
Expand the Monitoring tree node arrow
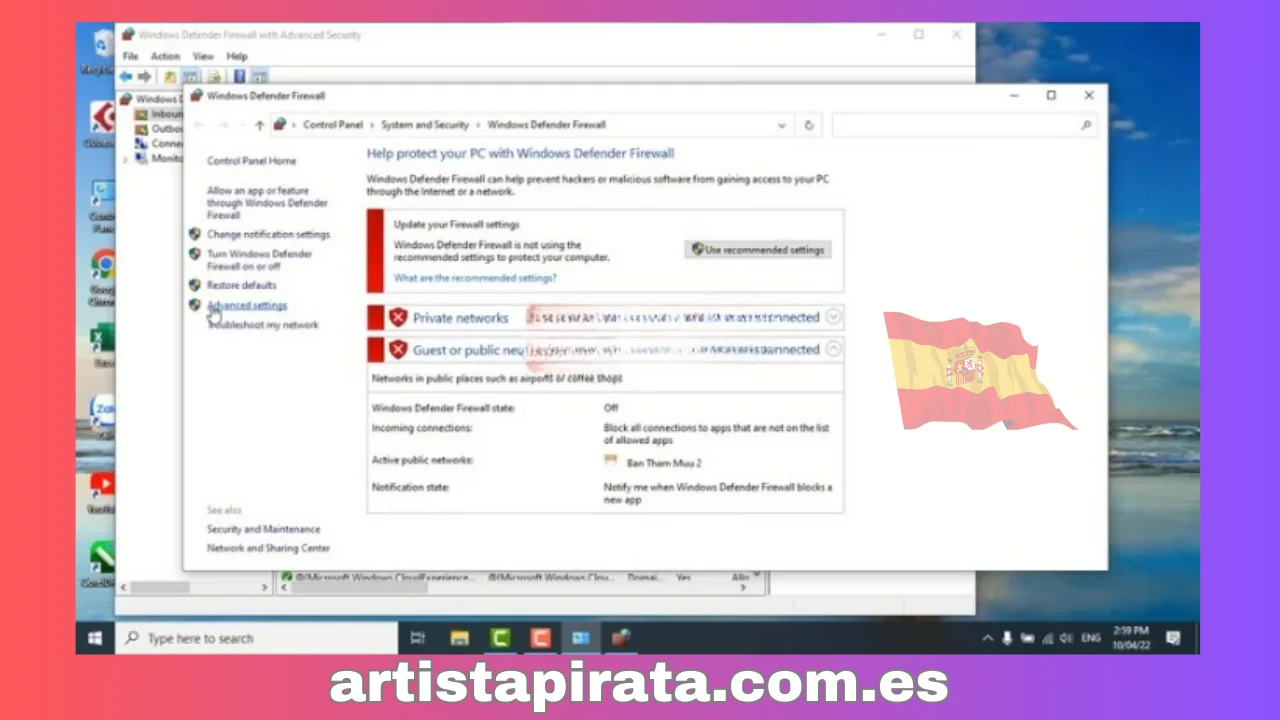[x=125, y=159]
